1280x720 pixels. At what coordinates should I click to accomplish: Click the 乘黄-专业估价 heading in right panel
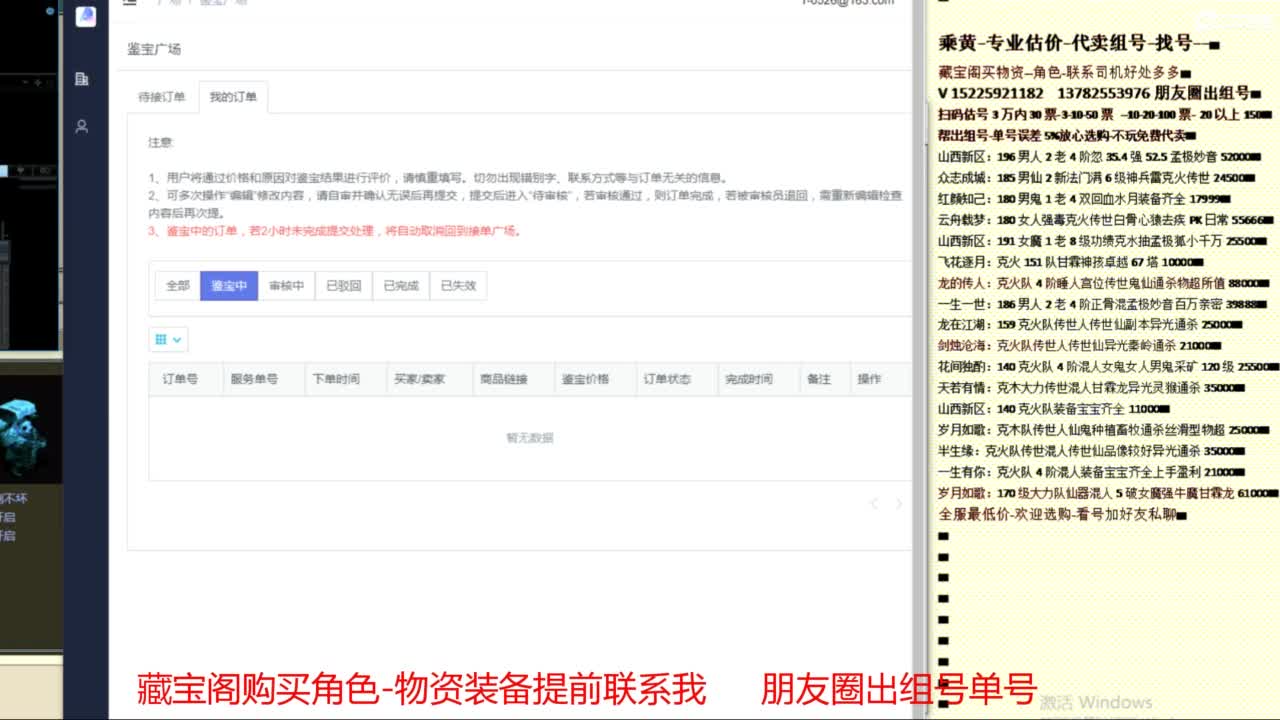(1079, 43)
